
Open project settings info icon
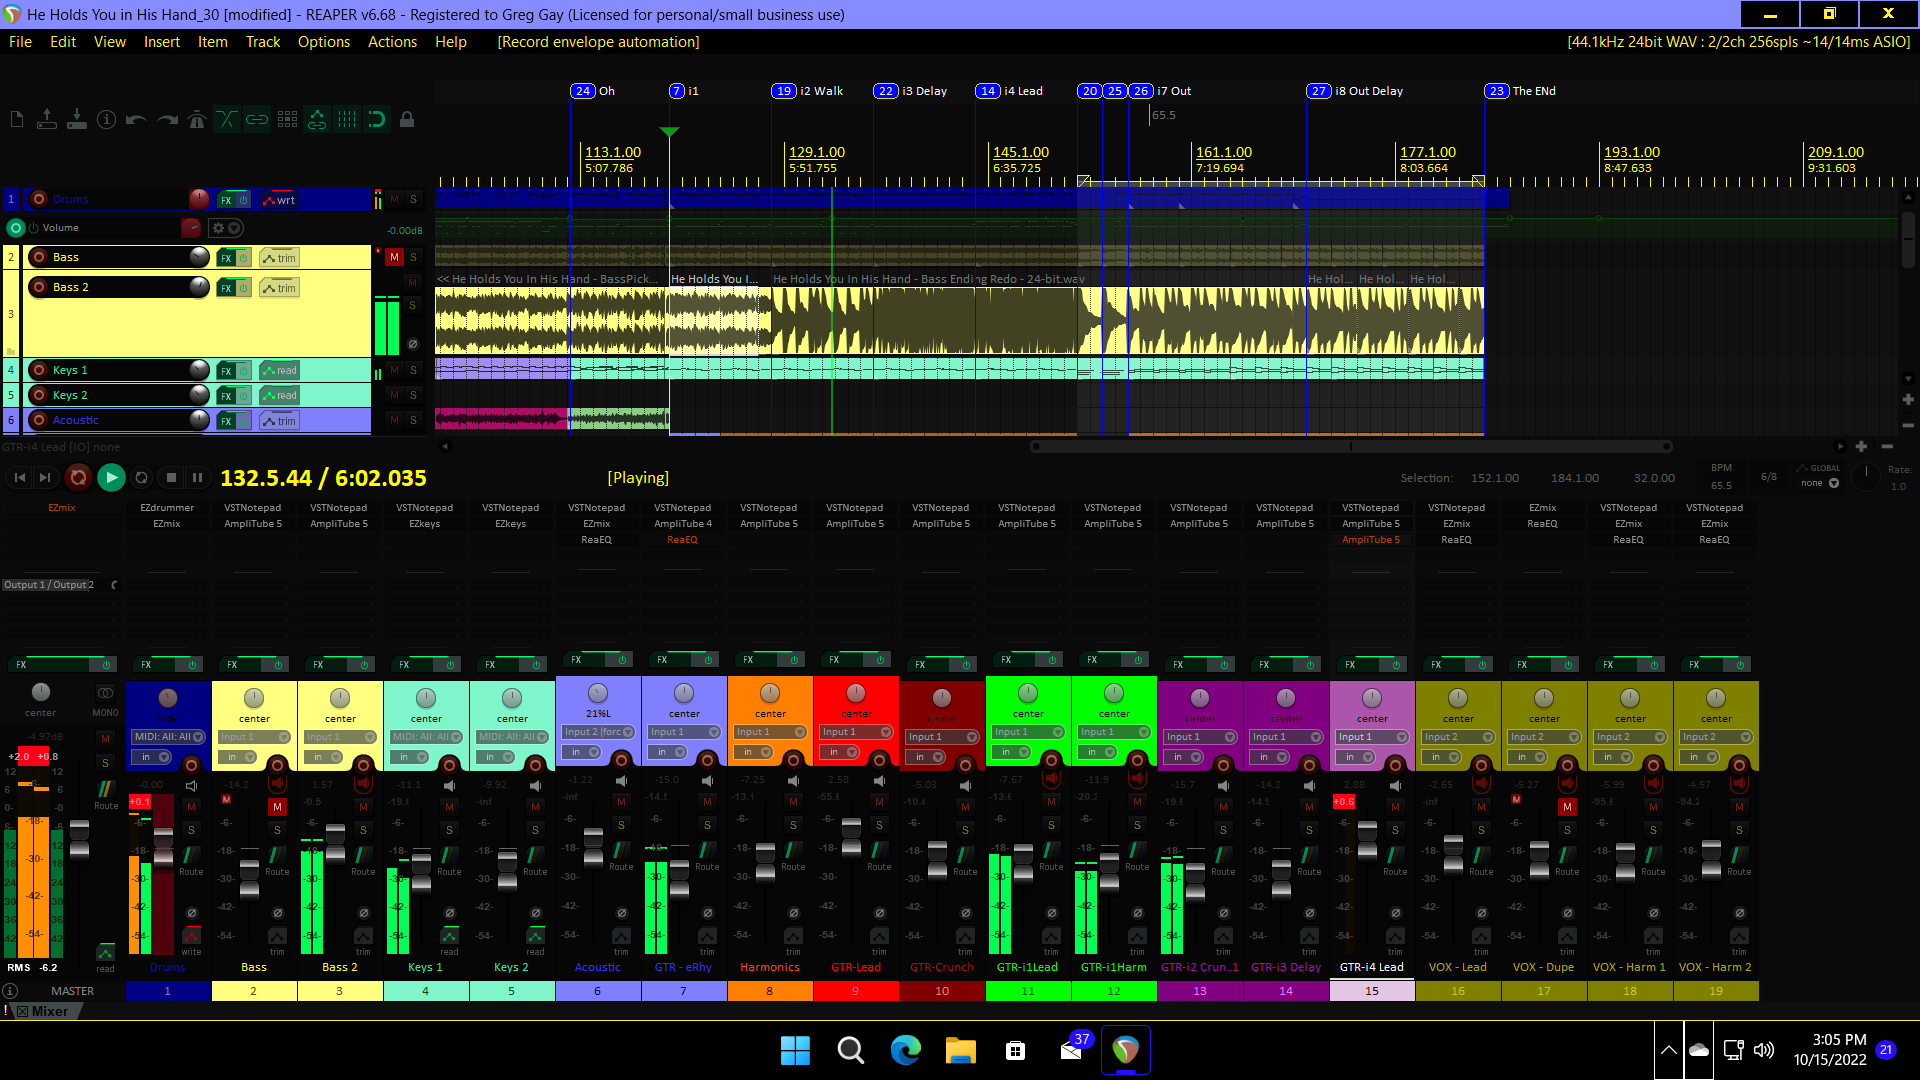point(107,120)
